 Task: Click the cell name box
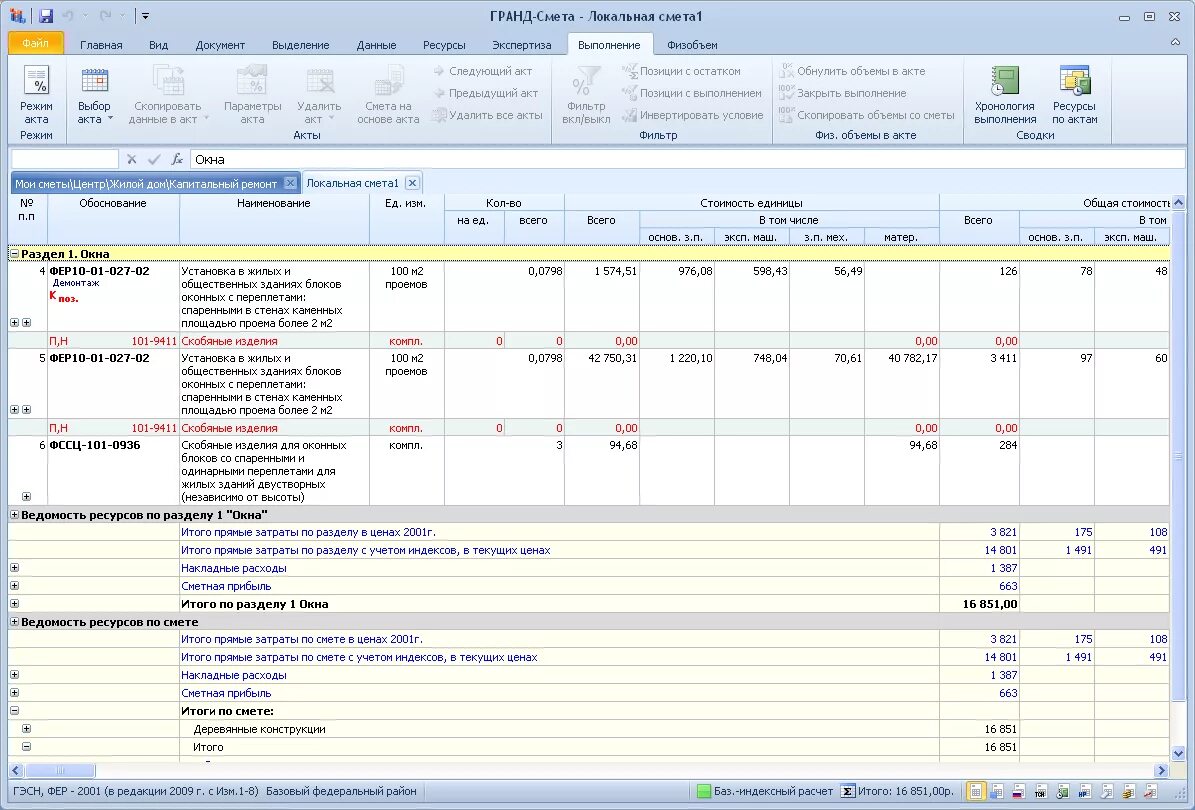pos(65,159)
